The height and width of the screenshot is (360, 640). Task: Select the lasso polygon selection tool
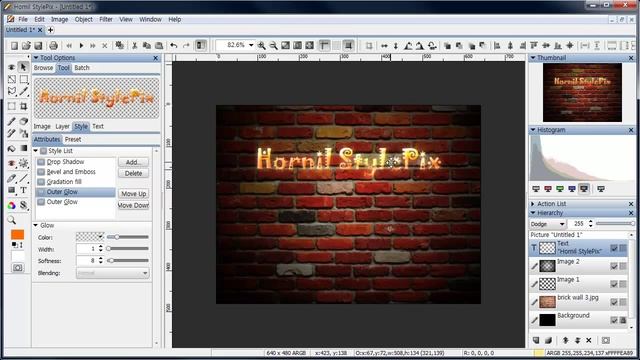click(12, 91)
